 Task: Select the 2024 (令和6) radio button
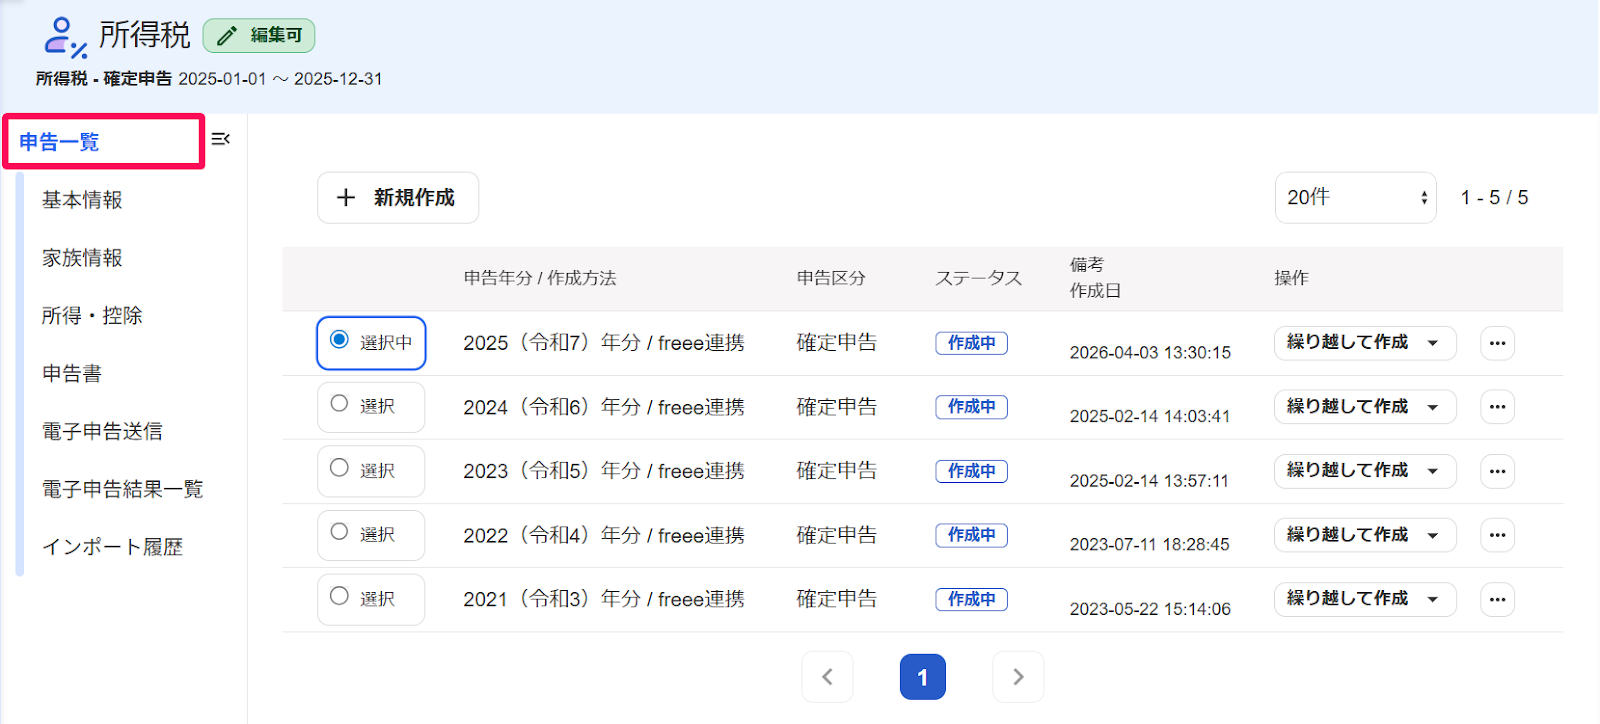click(x=340, y=403)
